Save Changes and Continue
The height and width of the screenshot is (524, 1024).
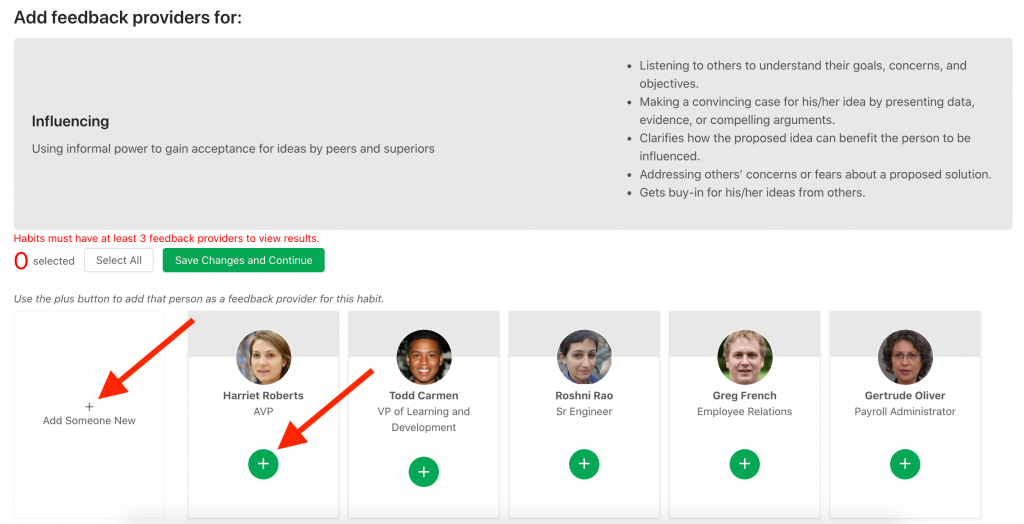(x=243, y=260)
